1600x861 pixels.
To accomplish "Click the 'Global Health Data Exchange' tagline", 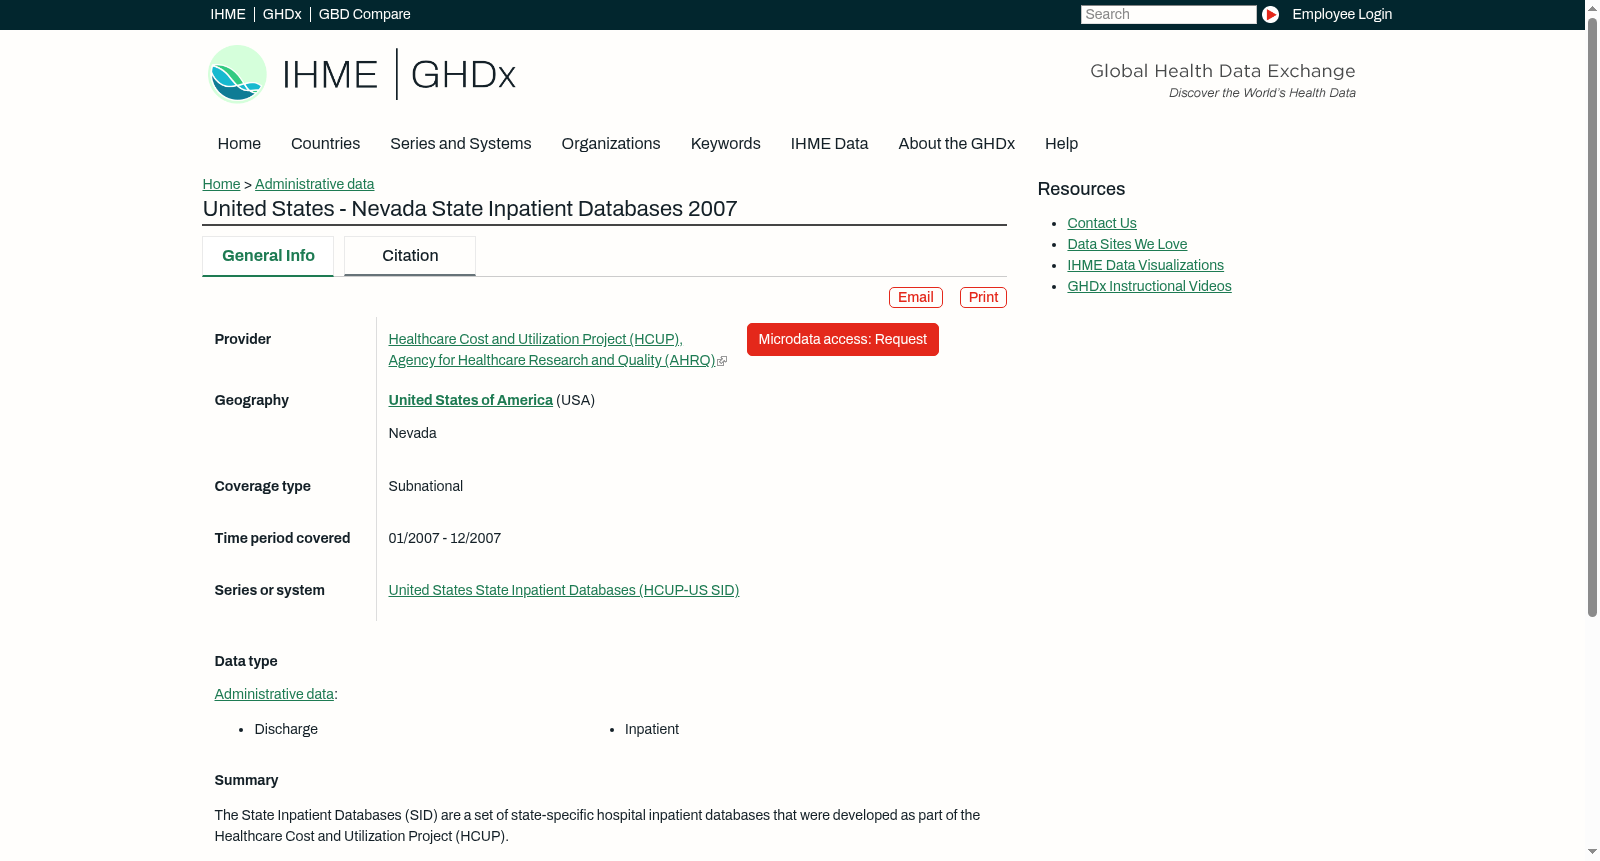I will click(x=1223, y=71).
